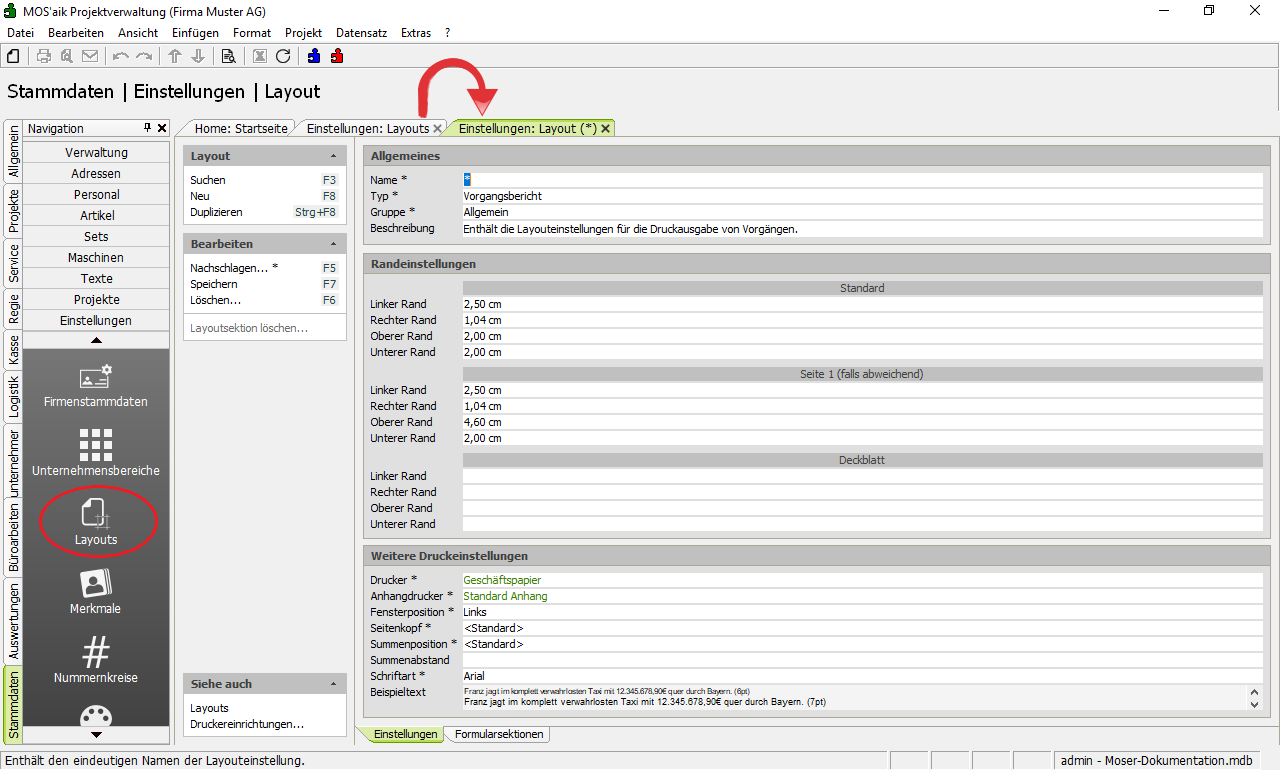Viewport: 1280px width, 770px height.
Task: Click Suchen in the Layout panel
Action: [208, 180]
